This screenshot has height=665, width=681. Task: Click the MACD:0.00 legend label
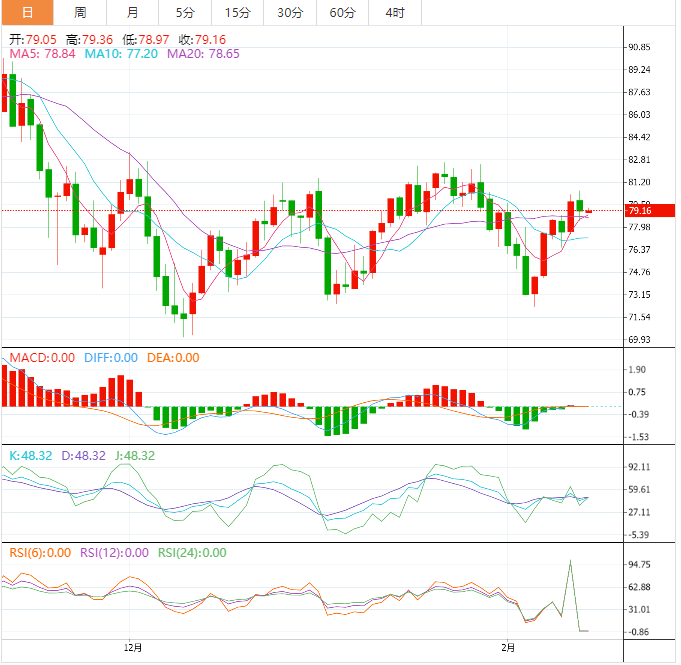[41, 358]
